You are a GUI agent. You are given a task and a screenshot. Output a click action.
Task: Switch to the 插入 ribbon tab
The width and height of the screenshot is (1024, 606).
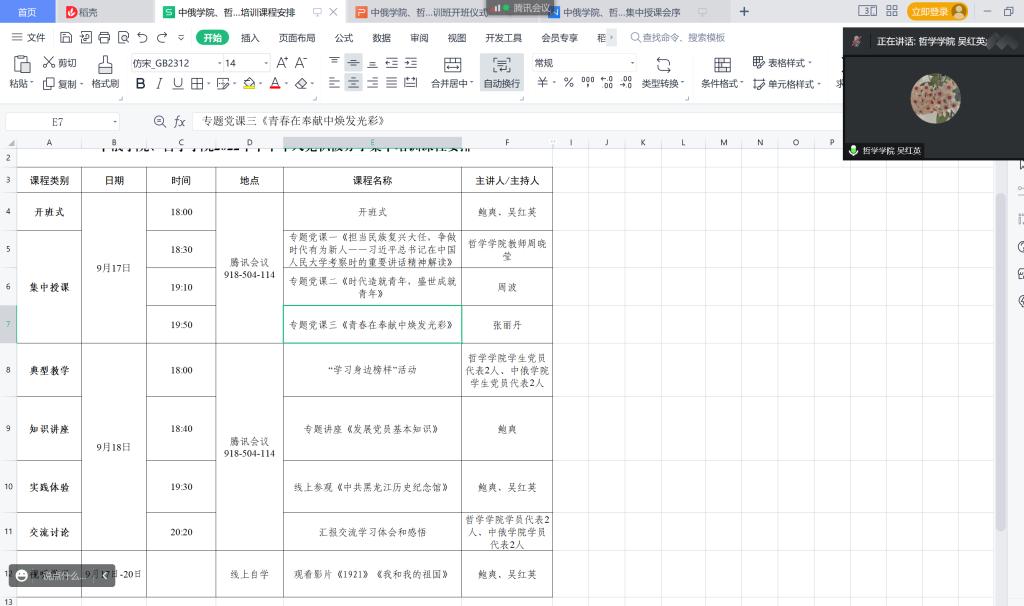[250, 38]
